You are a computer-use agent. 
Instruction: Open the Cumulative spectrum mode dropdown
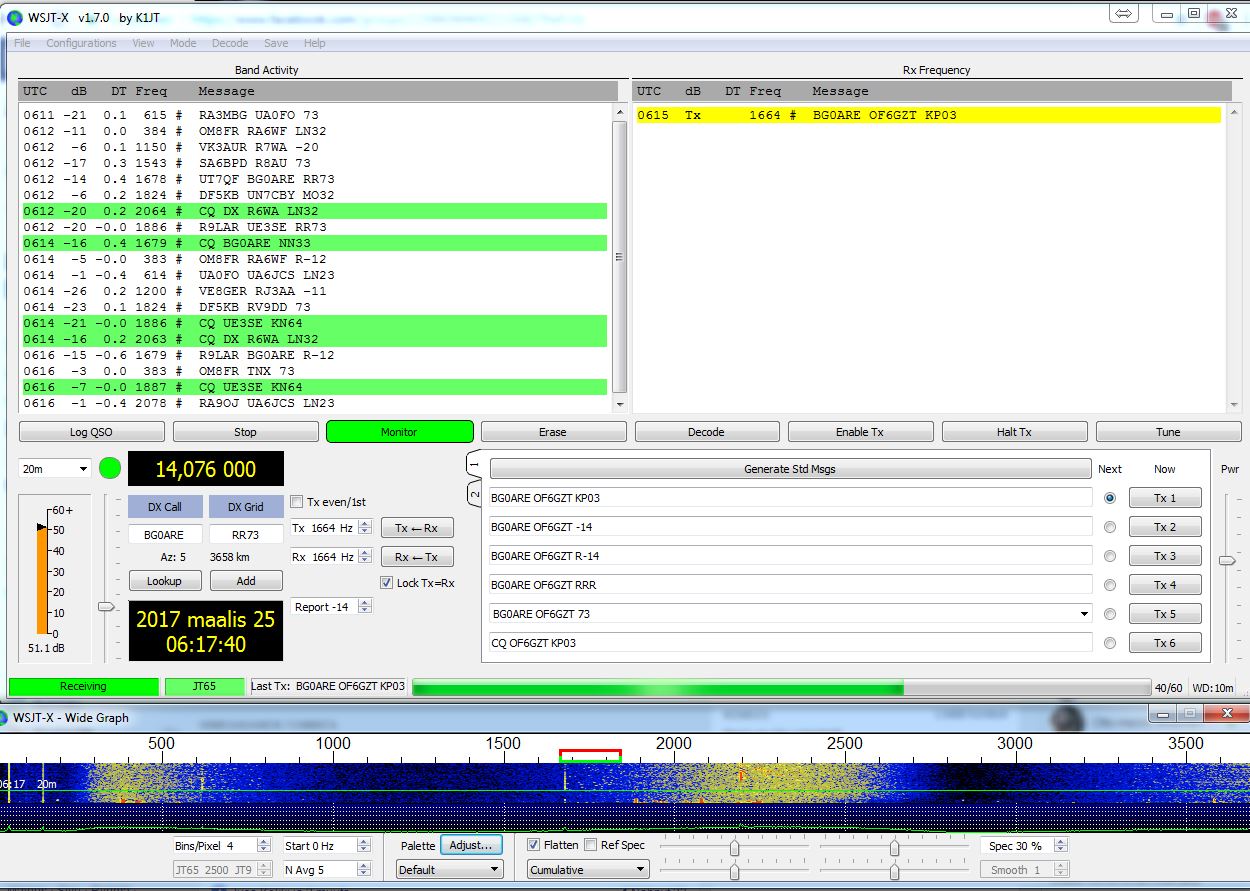[x=588, y=870]
